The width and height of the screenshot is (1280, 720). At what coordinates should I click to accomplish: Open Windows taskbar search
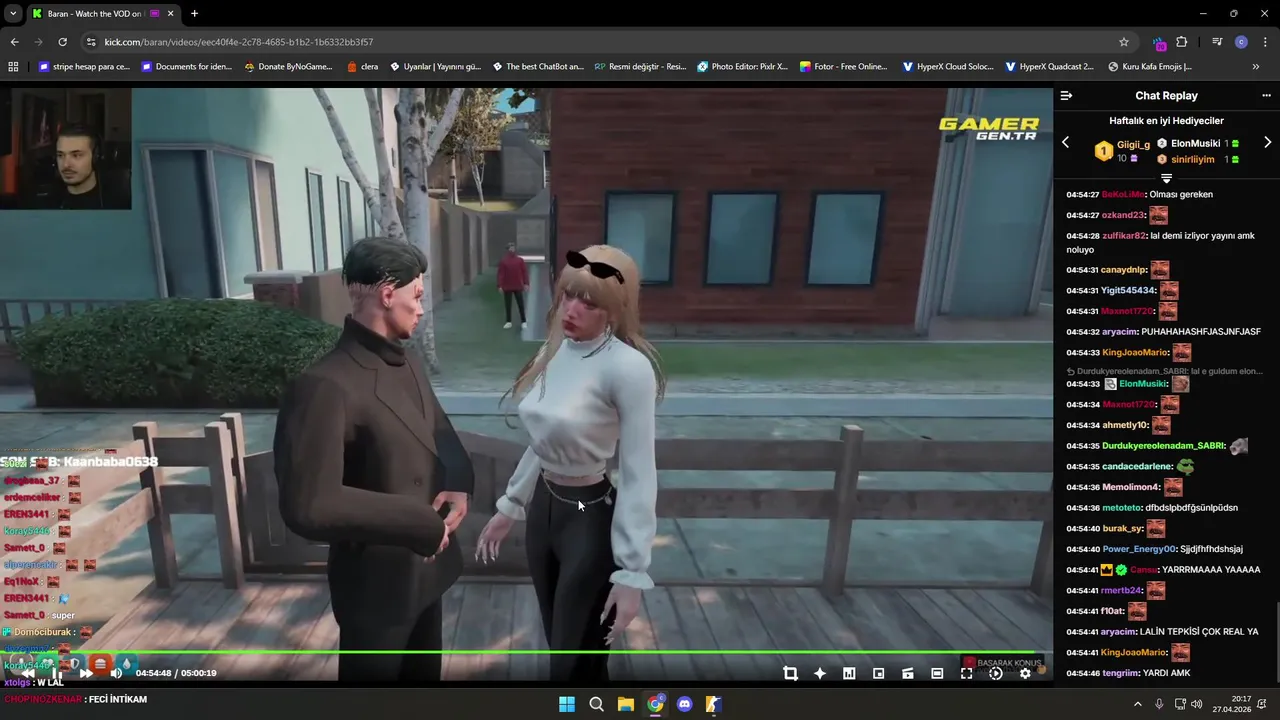point(596,704)
